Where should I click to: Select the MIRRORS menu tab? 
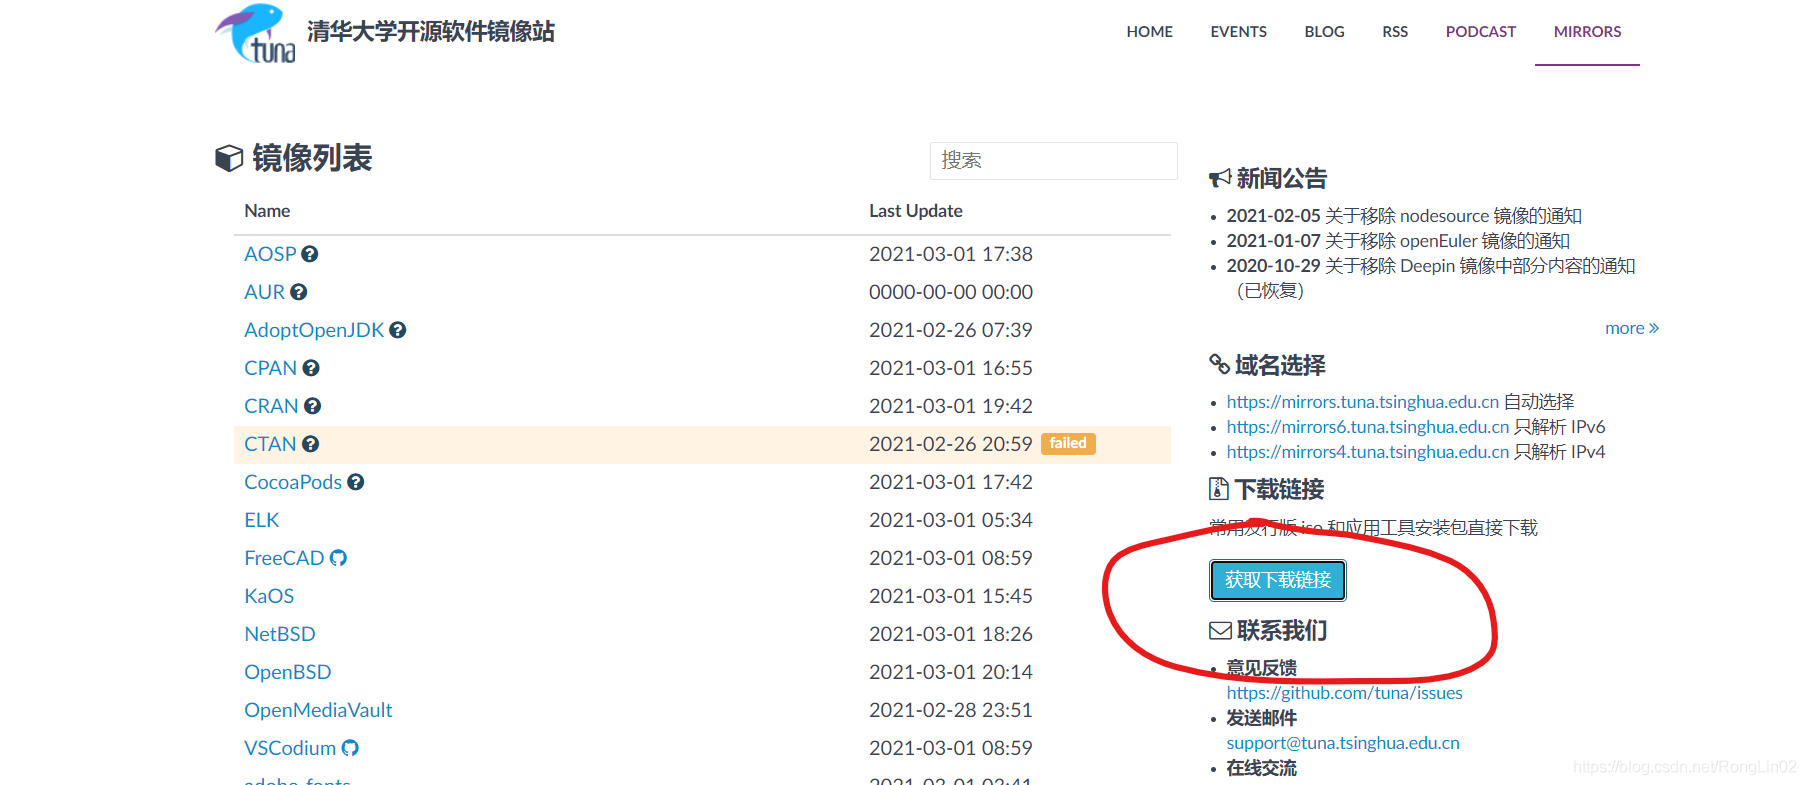tap(1588, 32)
